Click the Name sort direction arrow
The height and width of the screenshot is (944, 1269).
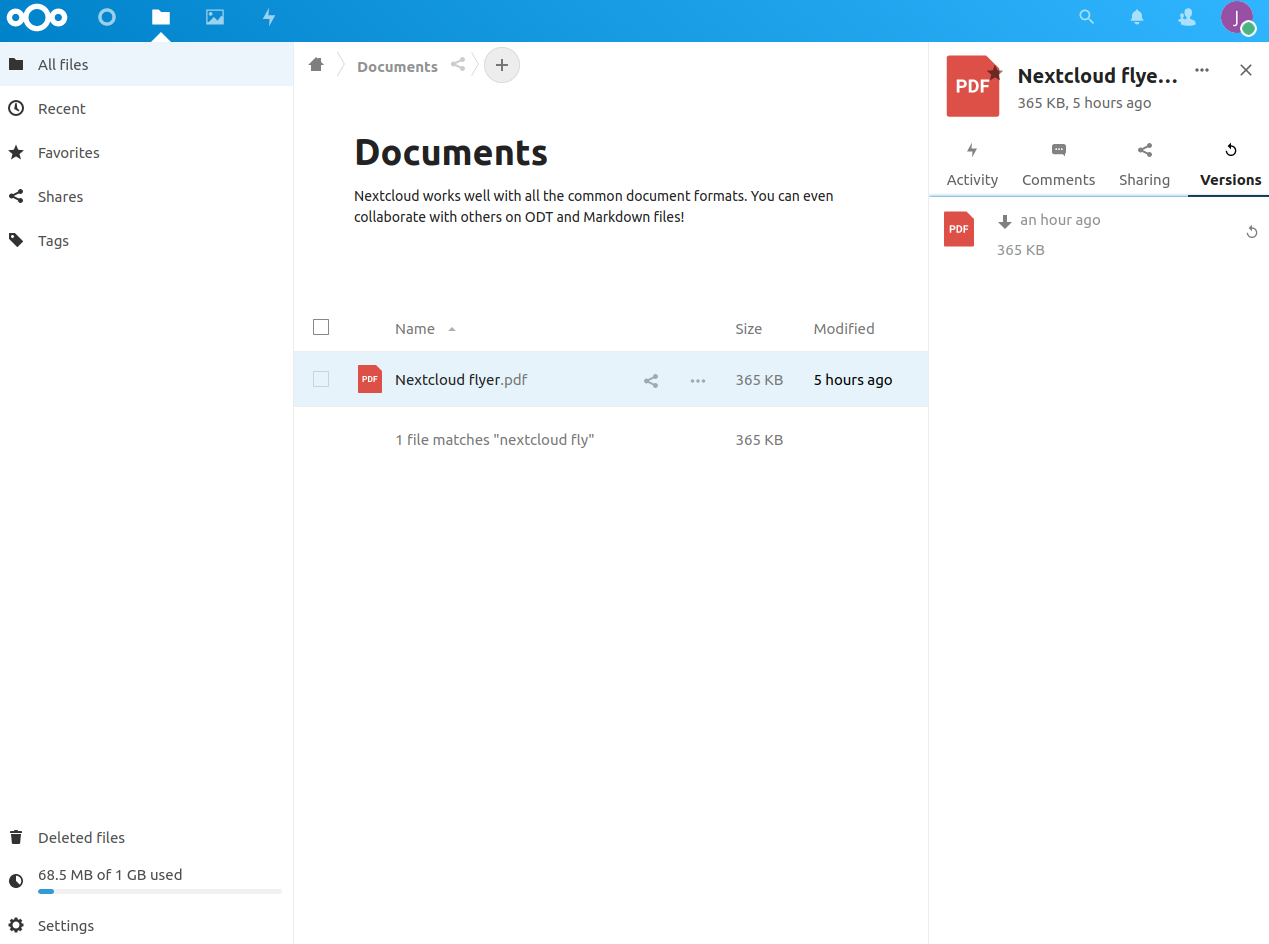pyautogui.click(x=452, y=329)
